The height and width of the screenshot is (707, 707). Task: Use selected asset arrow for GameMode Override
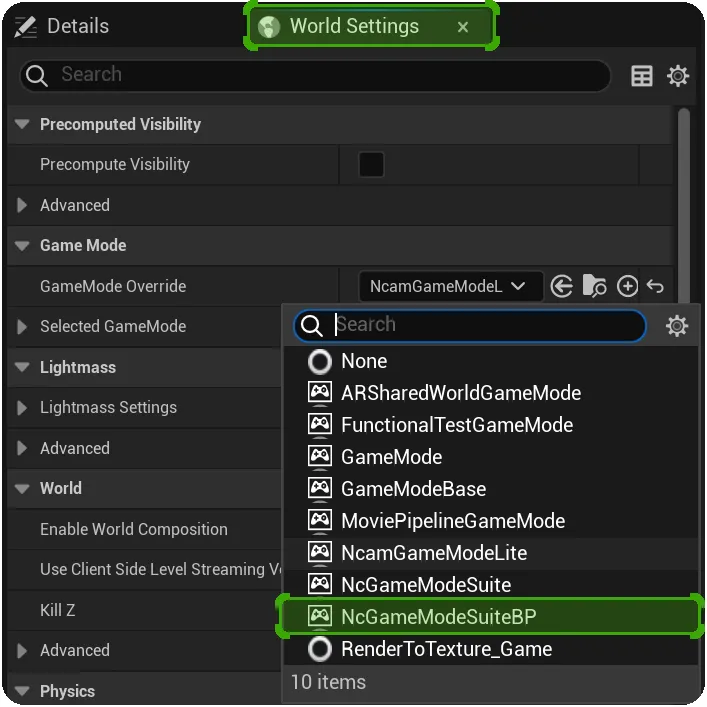pyautogui.click(x=561, y=286)
